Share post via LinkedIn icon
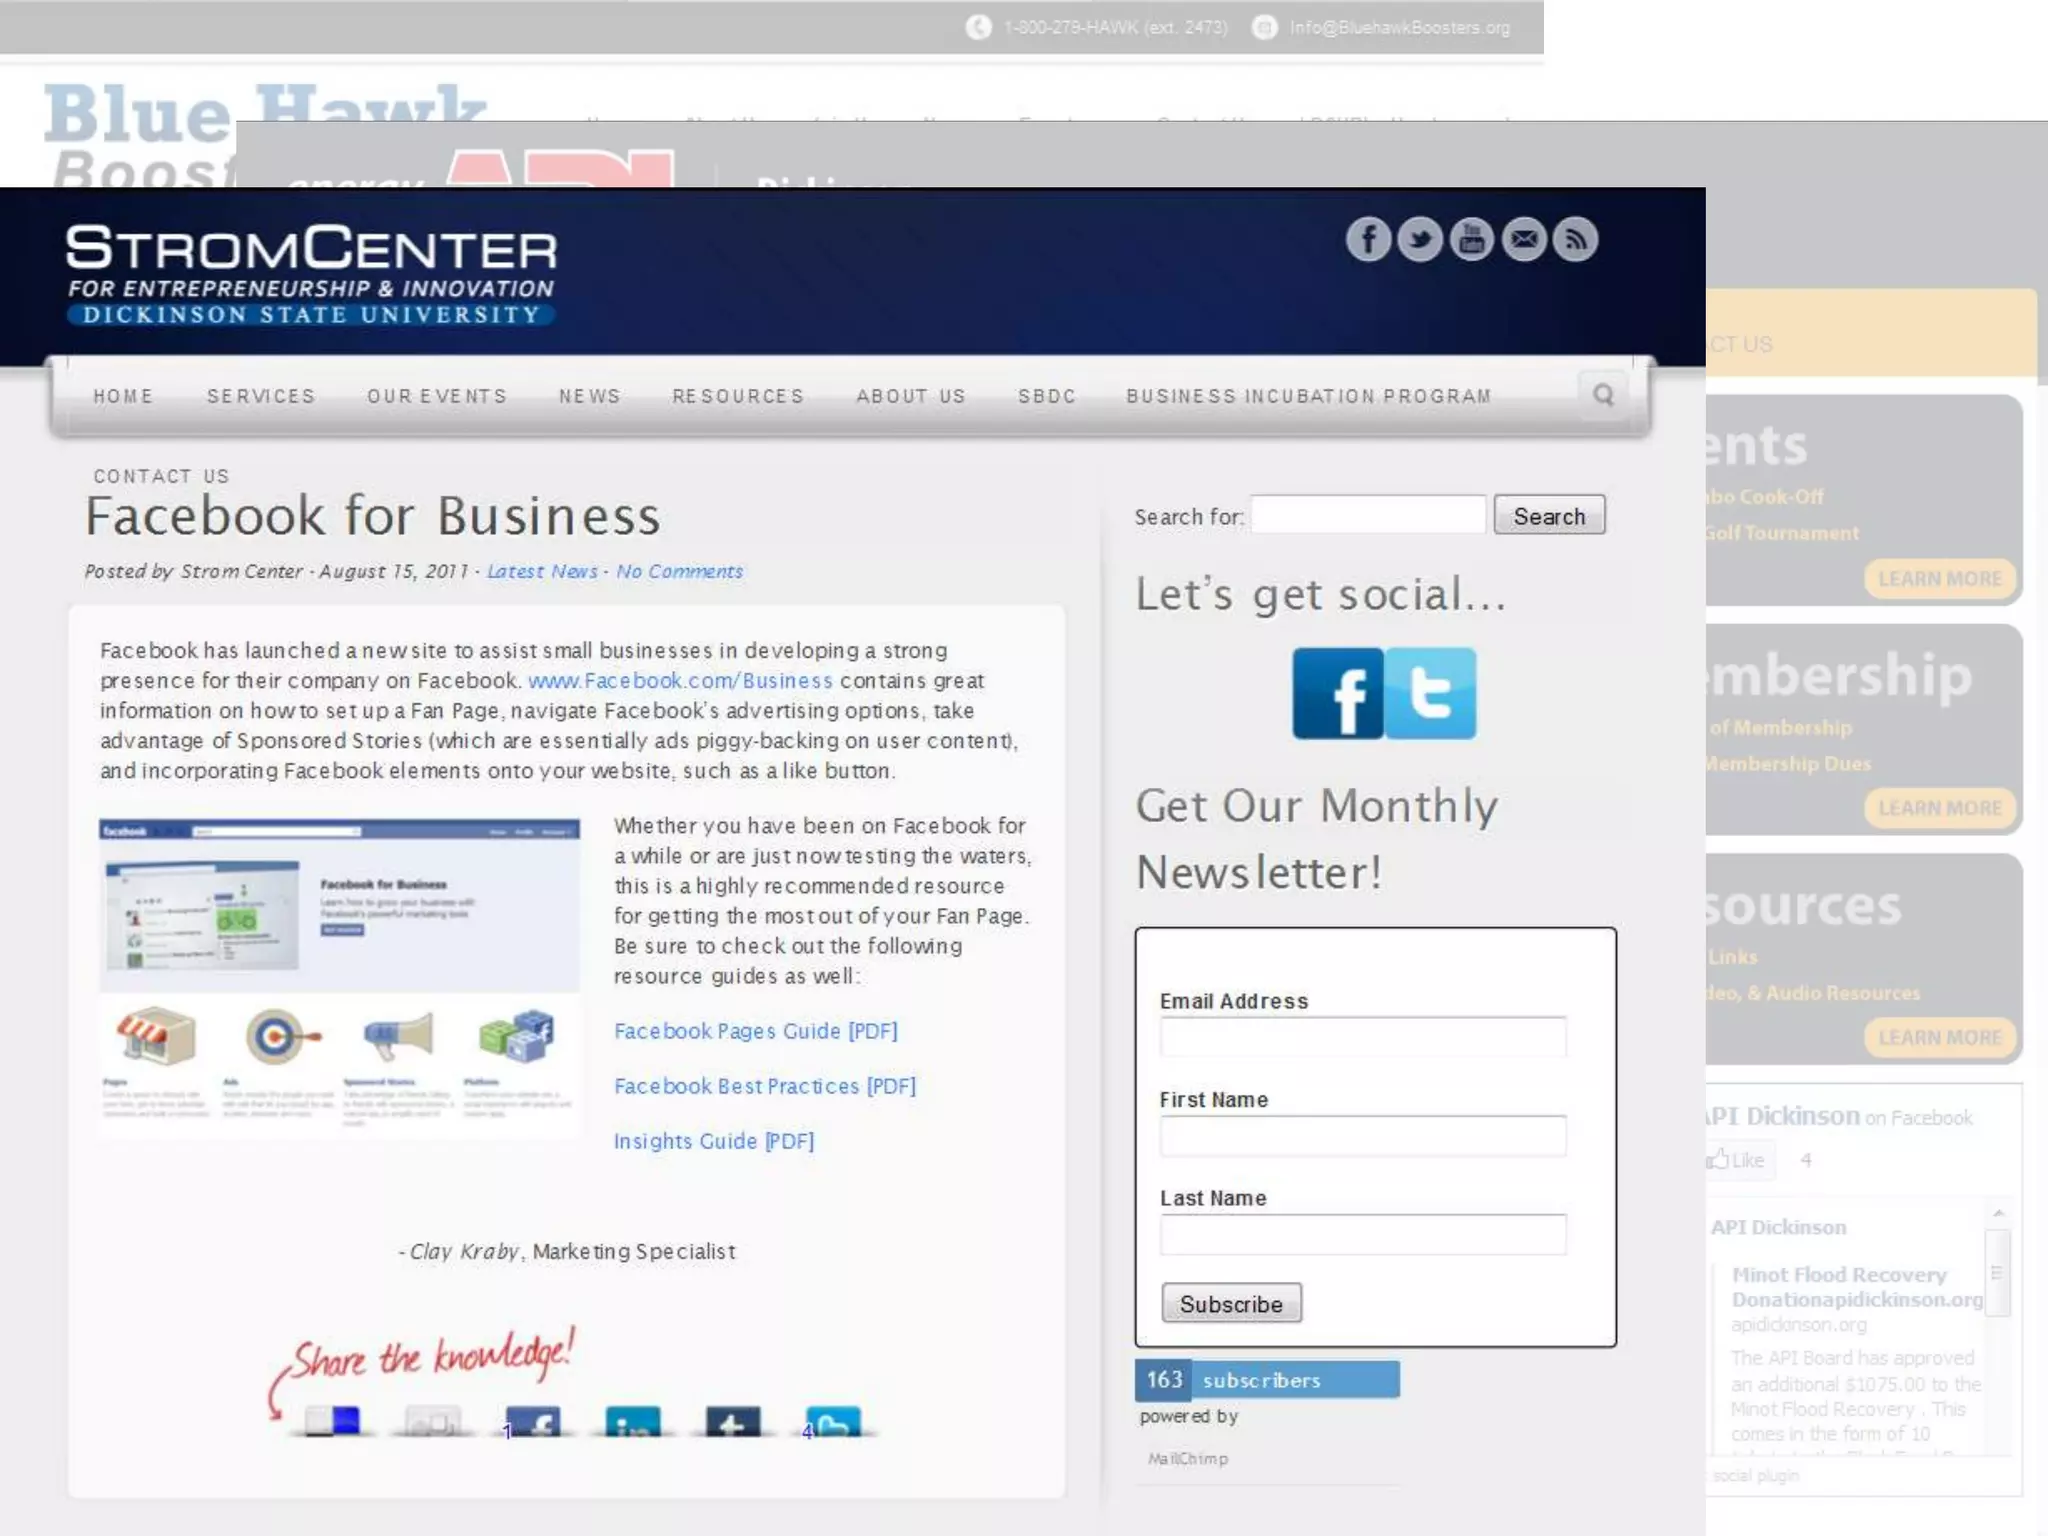 pos(633,1421)
